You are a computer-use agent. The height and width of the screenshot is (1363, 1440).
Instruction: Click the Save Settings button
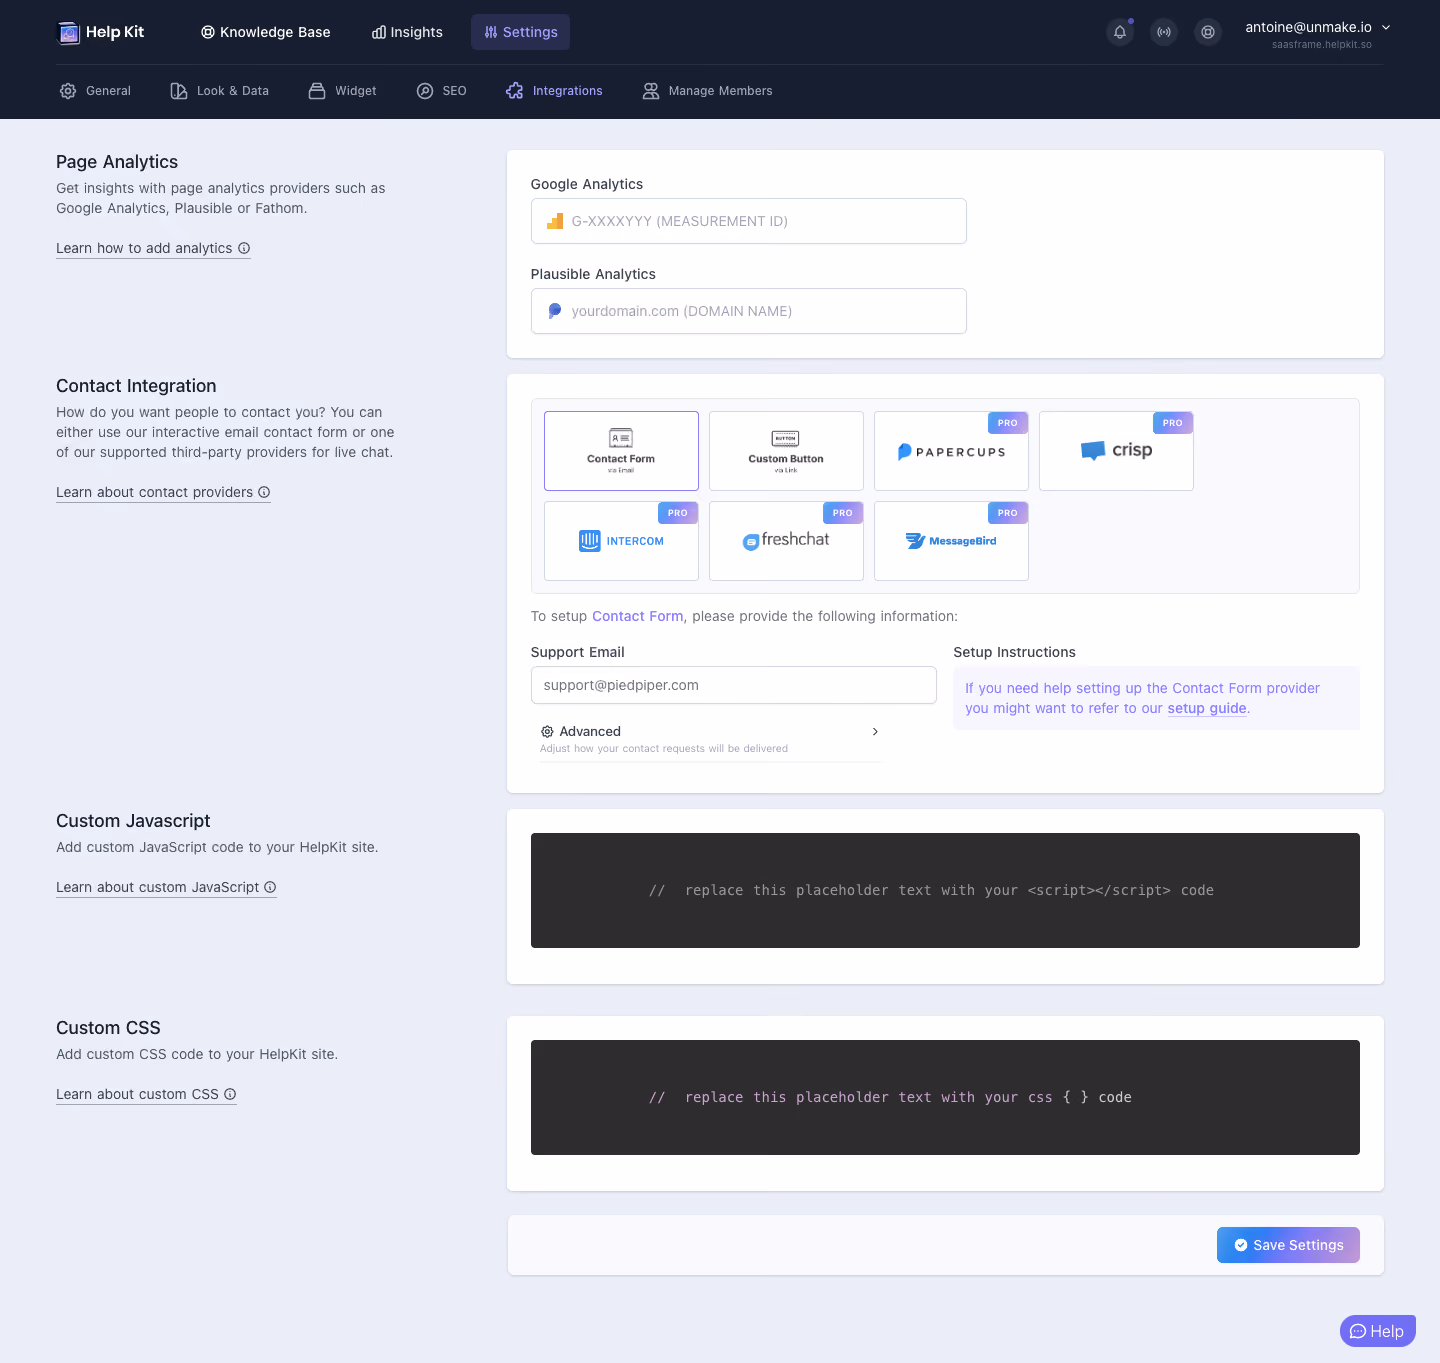(1288, 1245)
